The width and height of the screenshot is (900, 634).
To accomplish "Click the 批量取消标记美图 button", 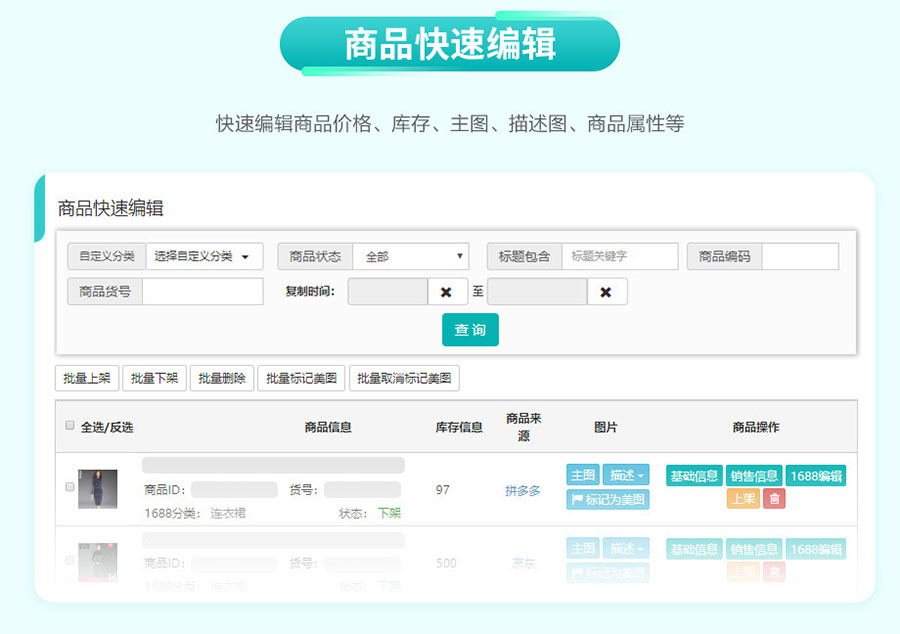I will (404, 379).
